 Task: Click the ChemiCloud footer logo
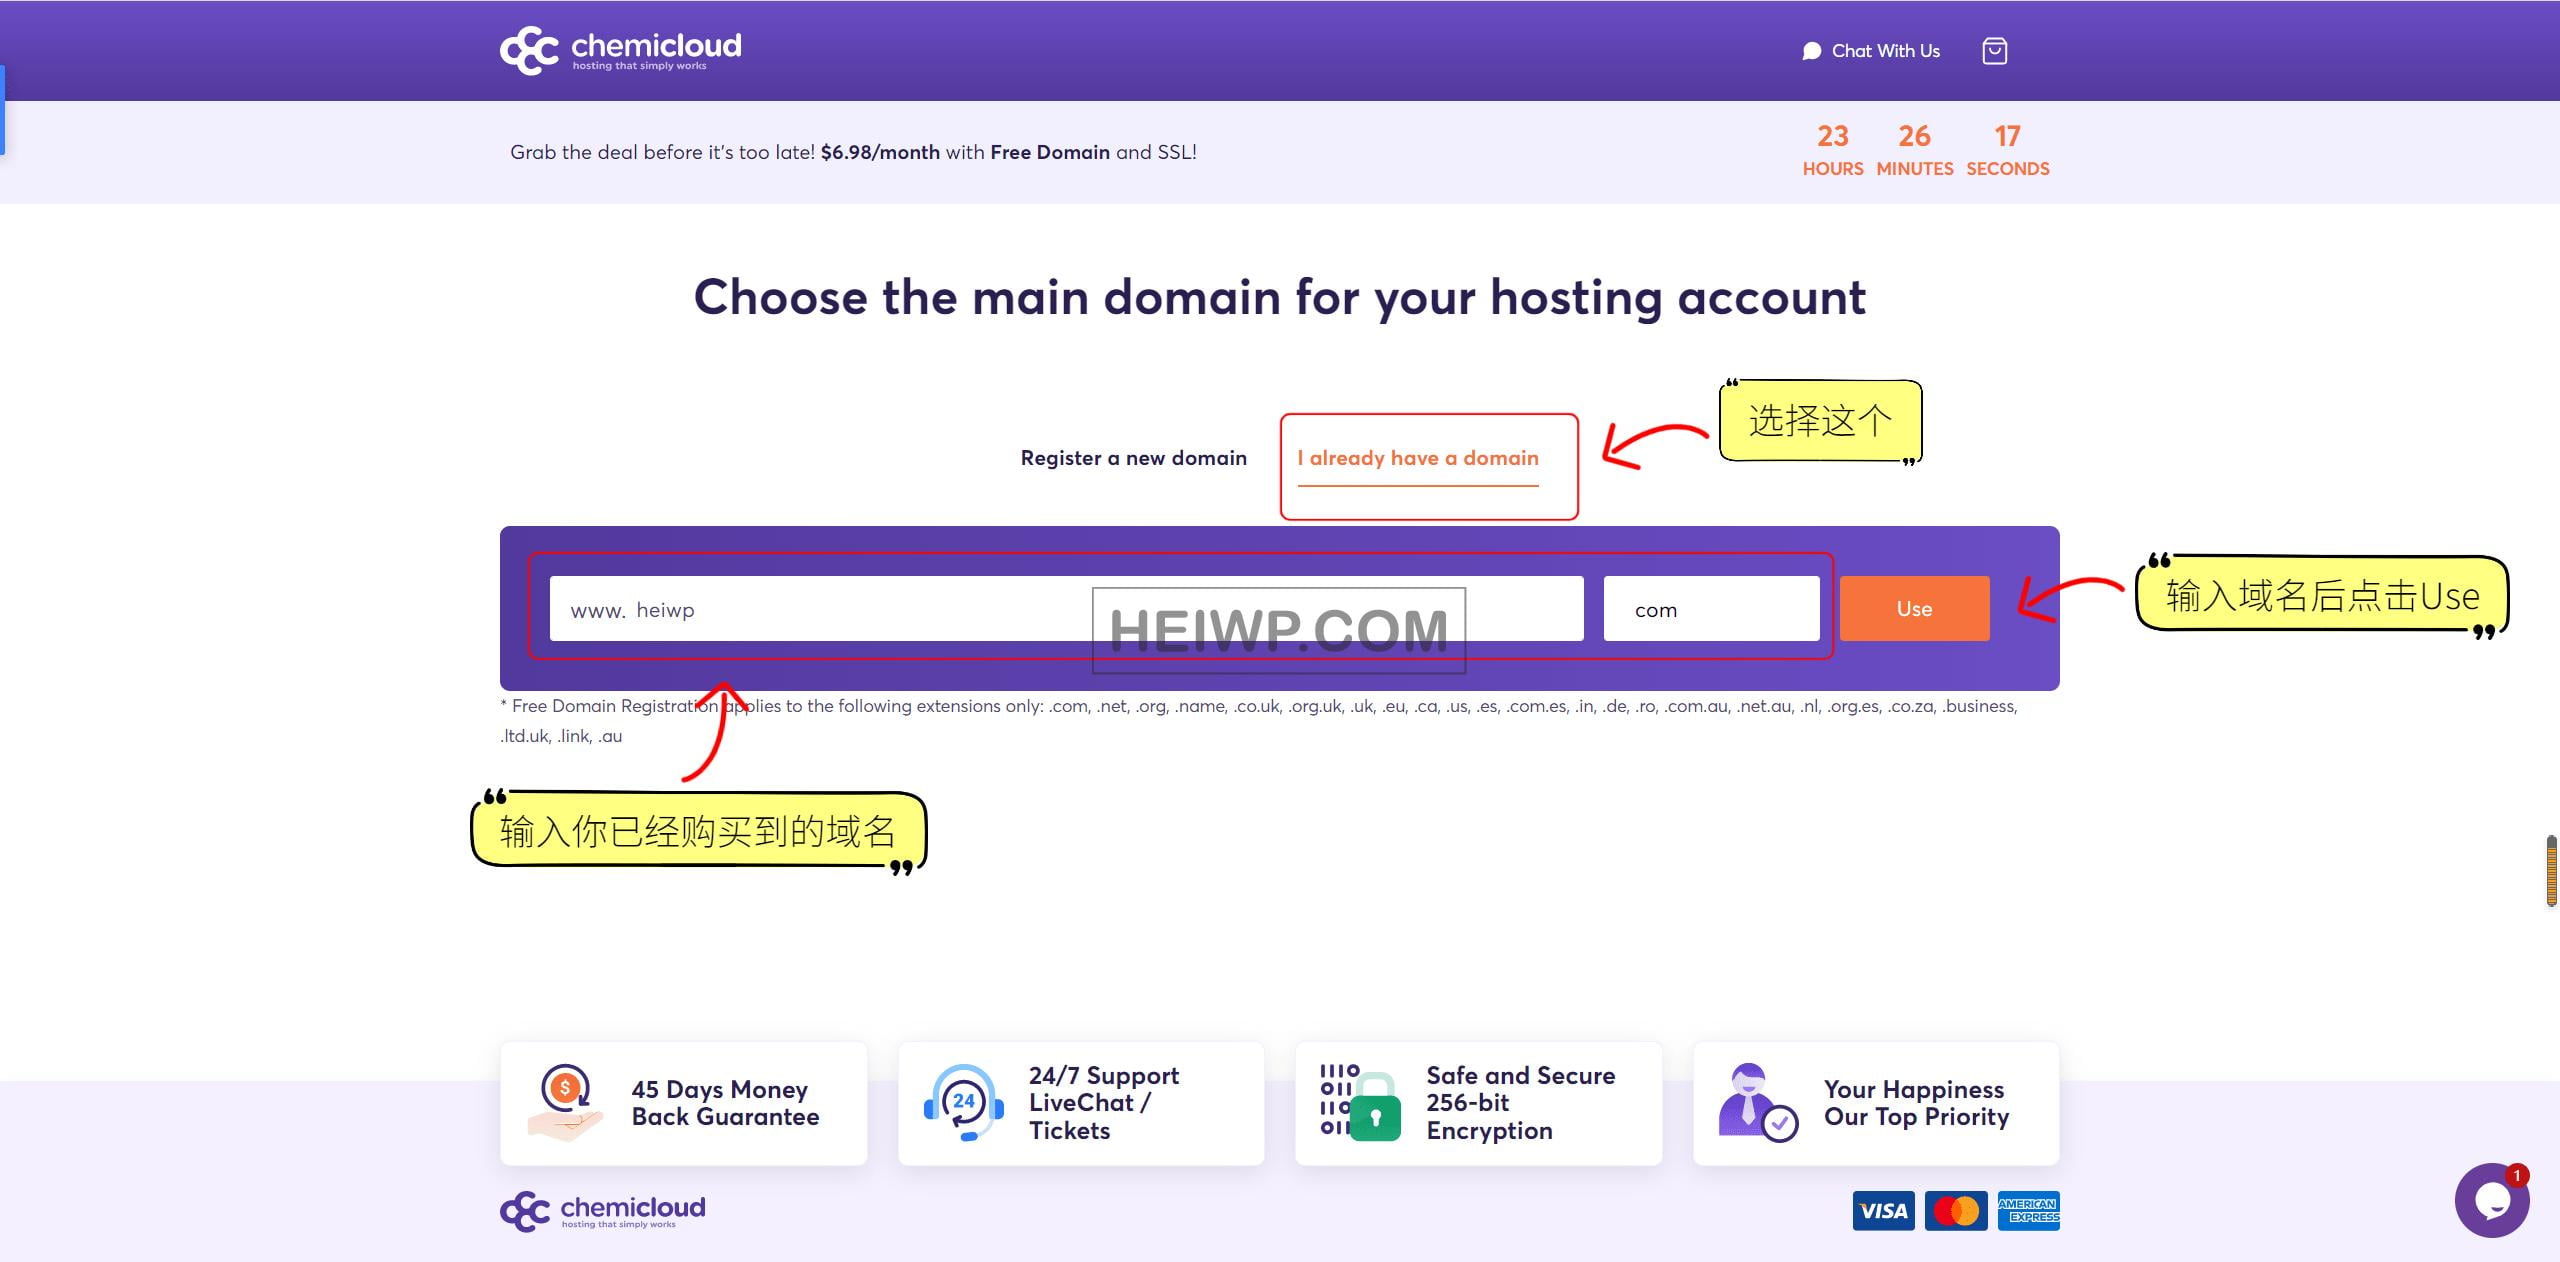click(603, 1211)
